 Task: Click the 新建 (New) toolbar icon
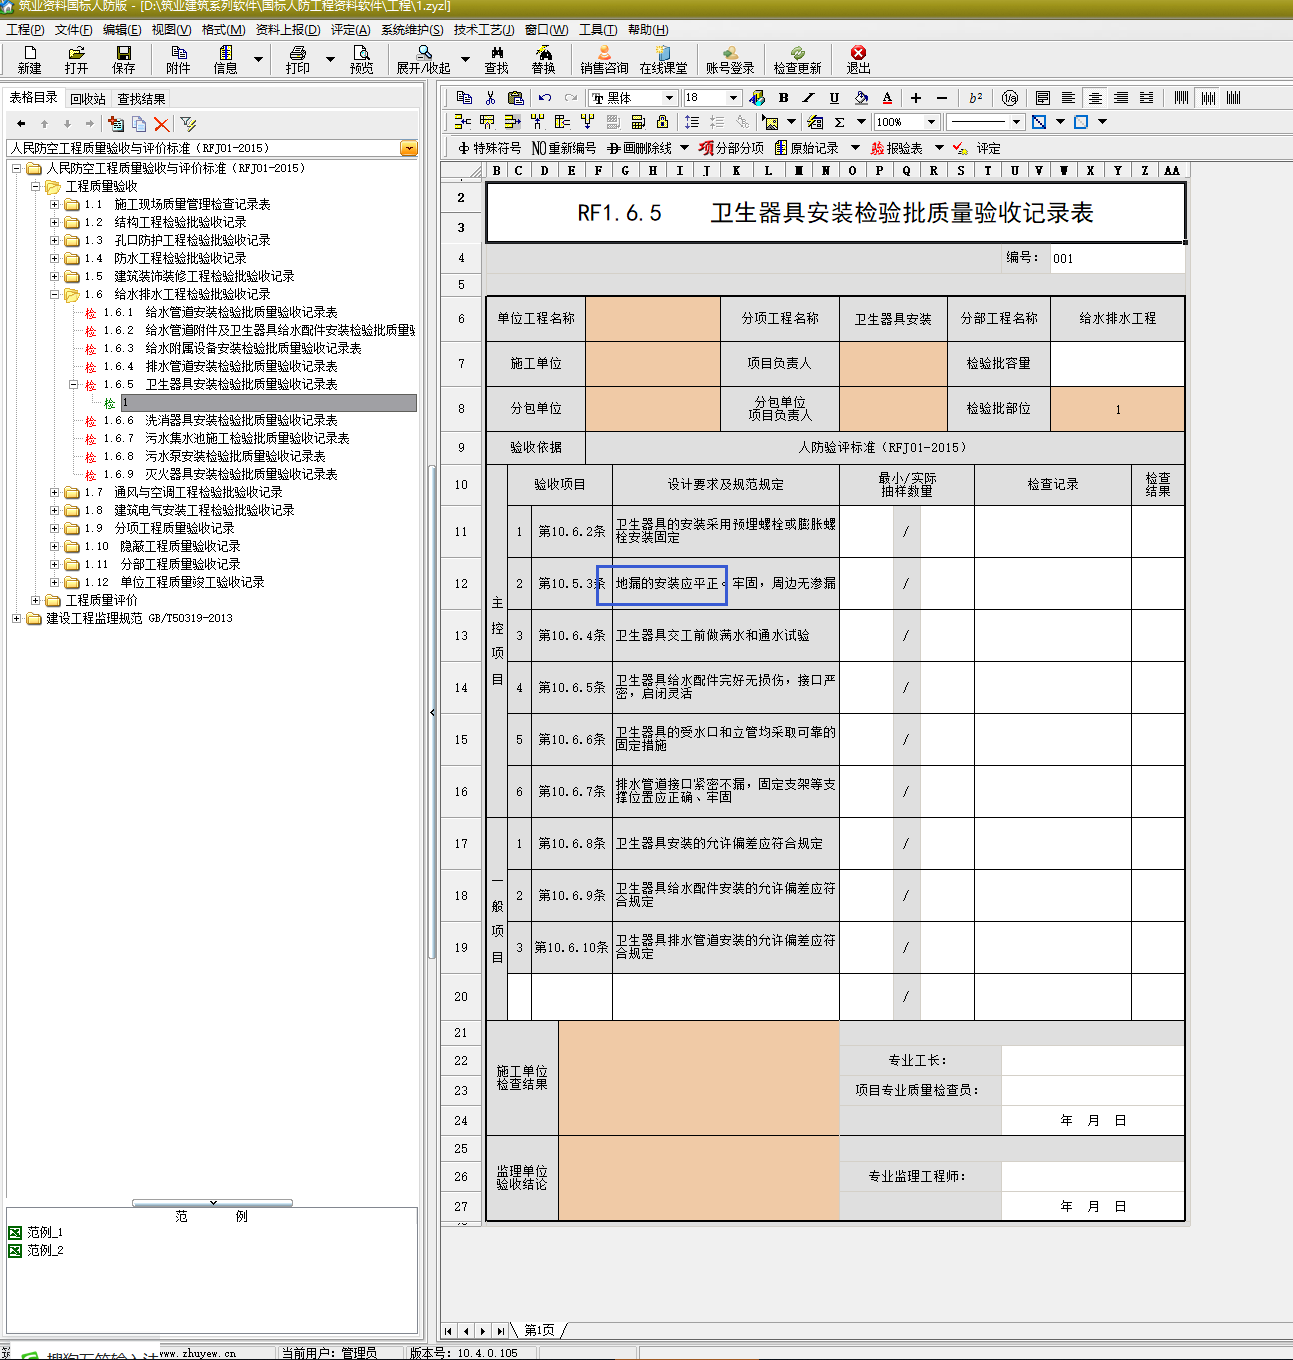coord(30,60)
